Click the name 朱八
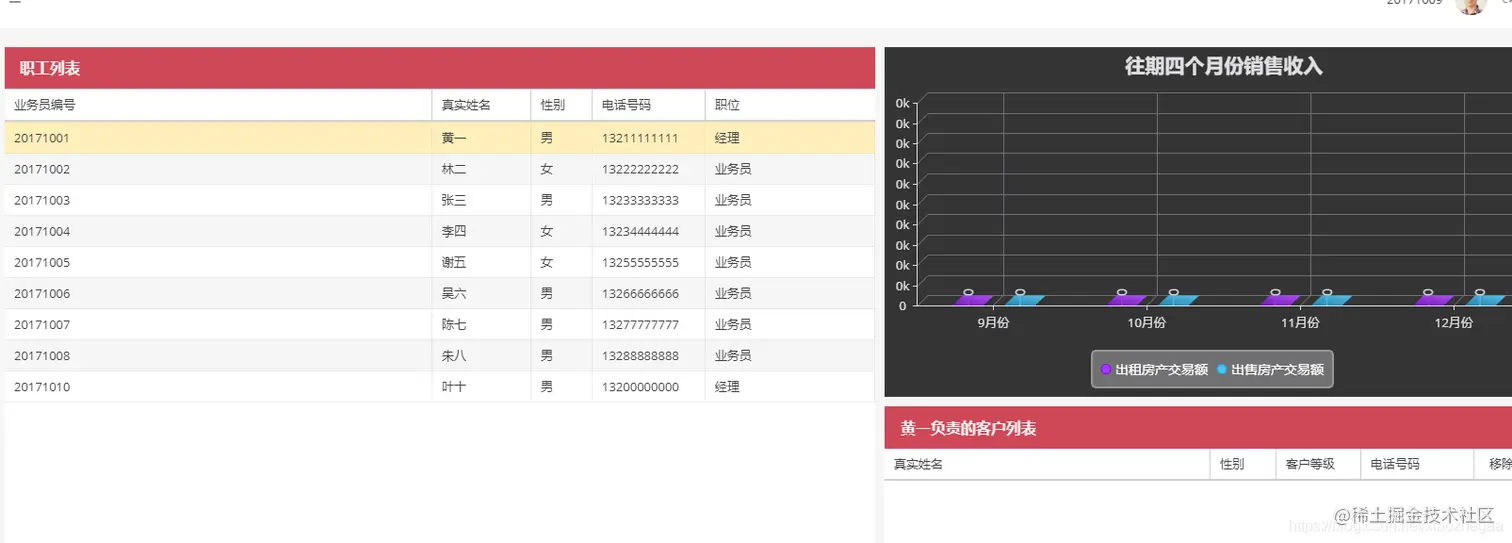The width and height of the screenshot is (1512, 543). (x=454, y=355)
